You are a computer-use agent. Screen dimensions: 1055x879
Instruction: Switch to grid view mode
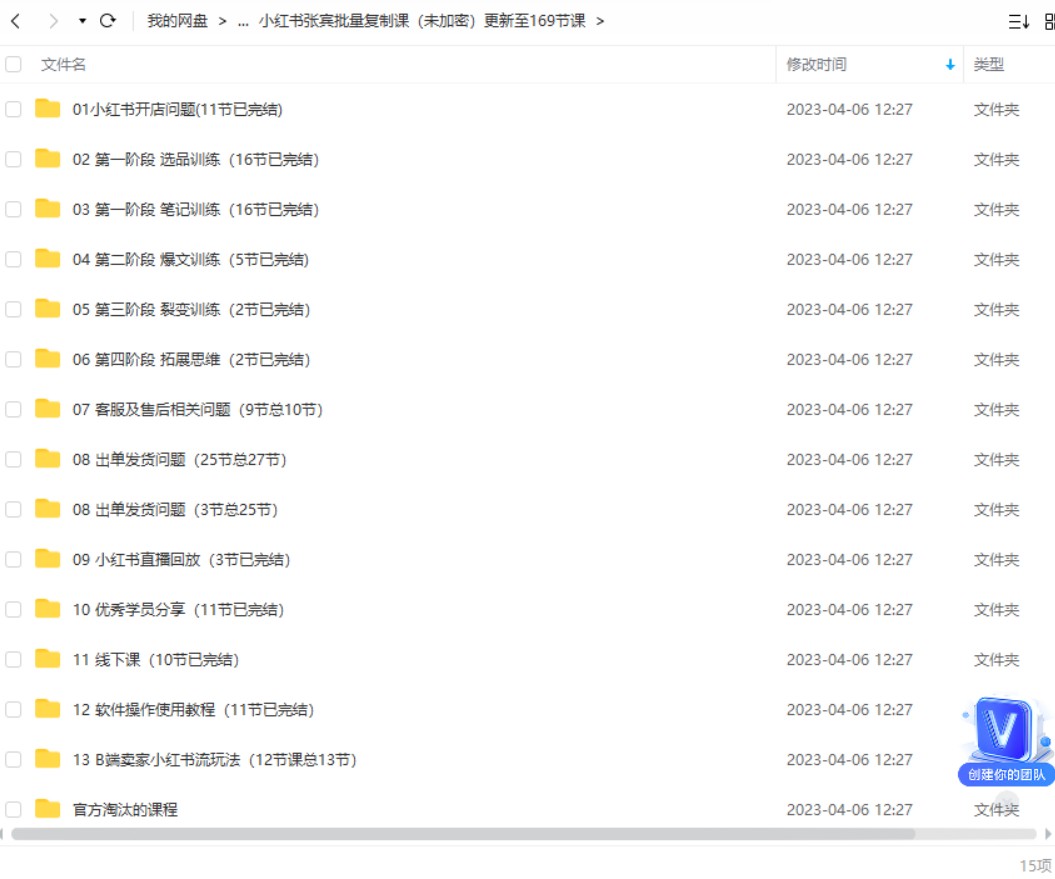[1050, 22]
